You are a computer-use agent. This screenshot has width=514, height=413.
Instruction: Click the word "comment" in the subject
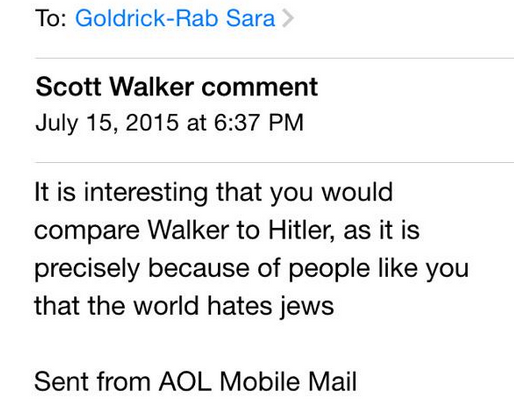(260, 88)
